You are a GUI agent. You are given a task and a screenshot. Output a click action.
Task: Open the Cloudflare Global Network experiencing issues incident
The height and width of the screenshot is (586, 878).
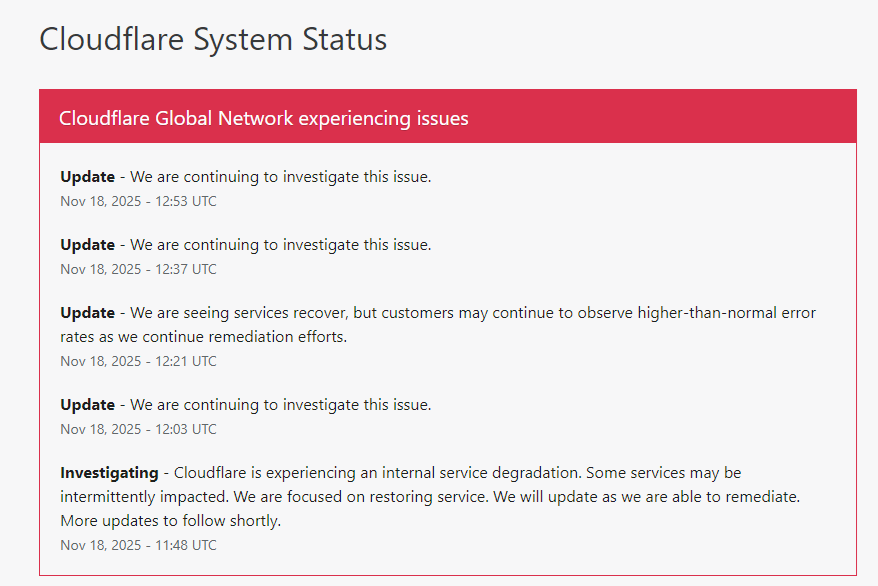(263, 118)
